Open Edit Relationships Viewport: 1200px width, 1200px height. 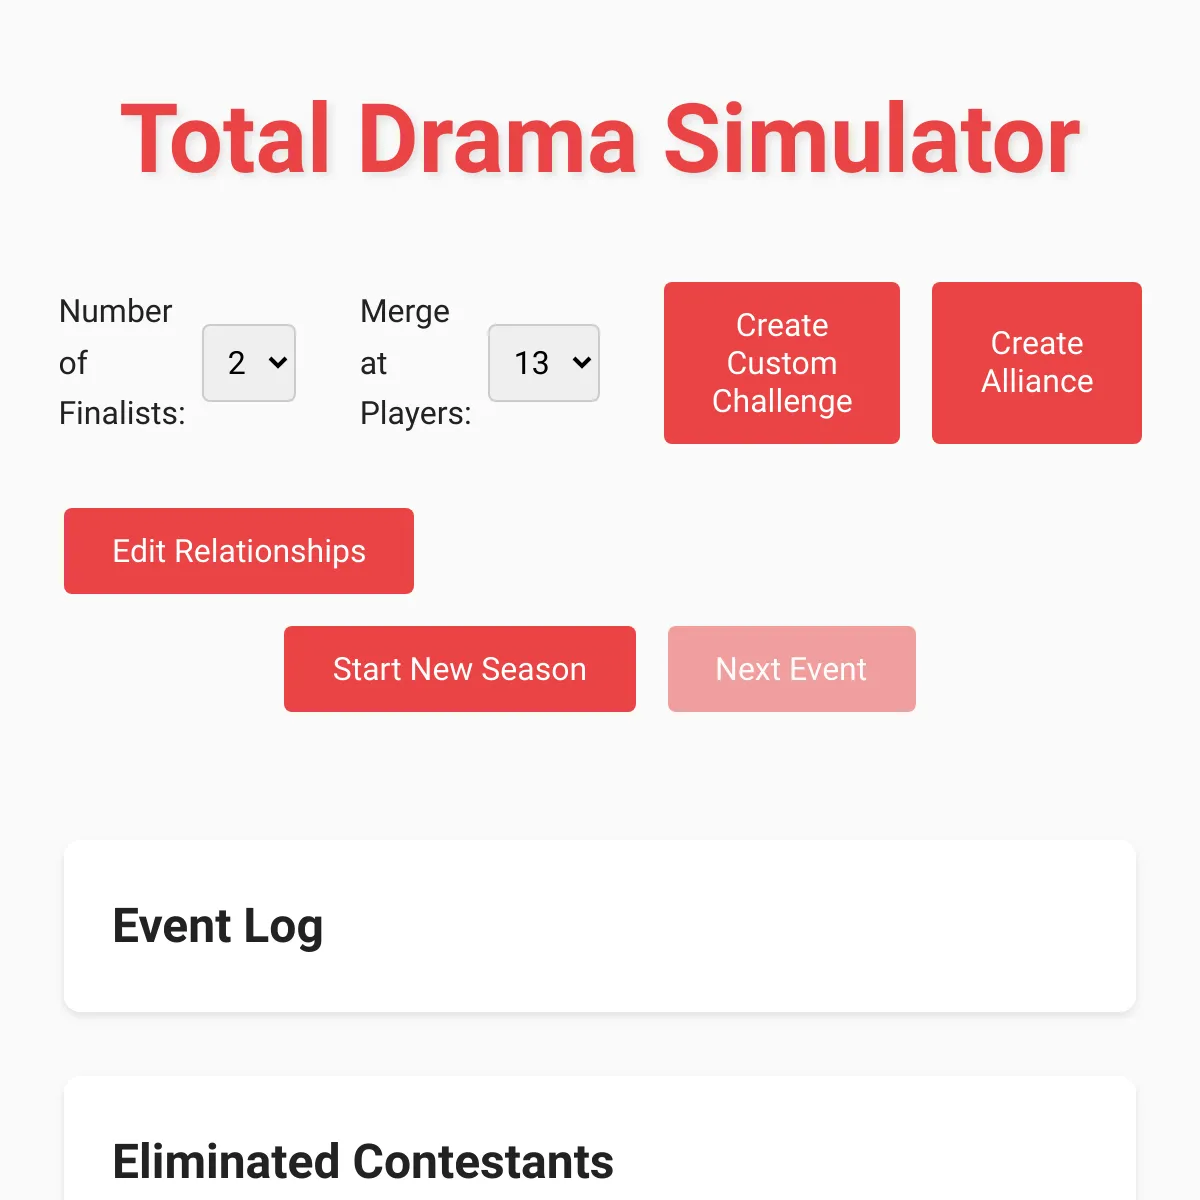[238, 551]
